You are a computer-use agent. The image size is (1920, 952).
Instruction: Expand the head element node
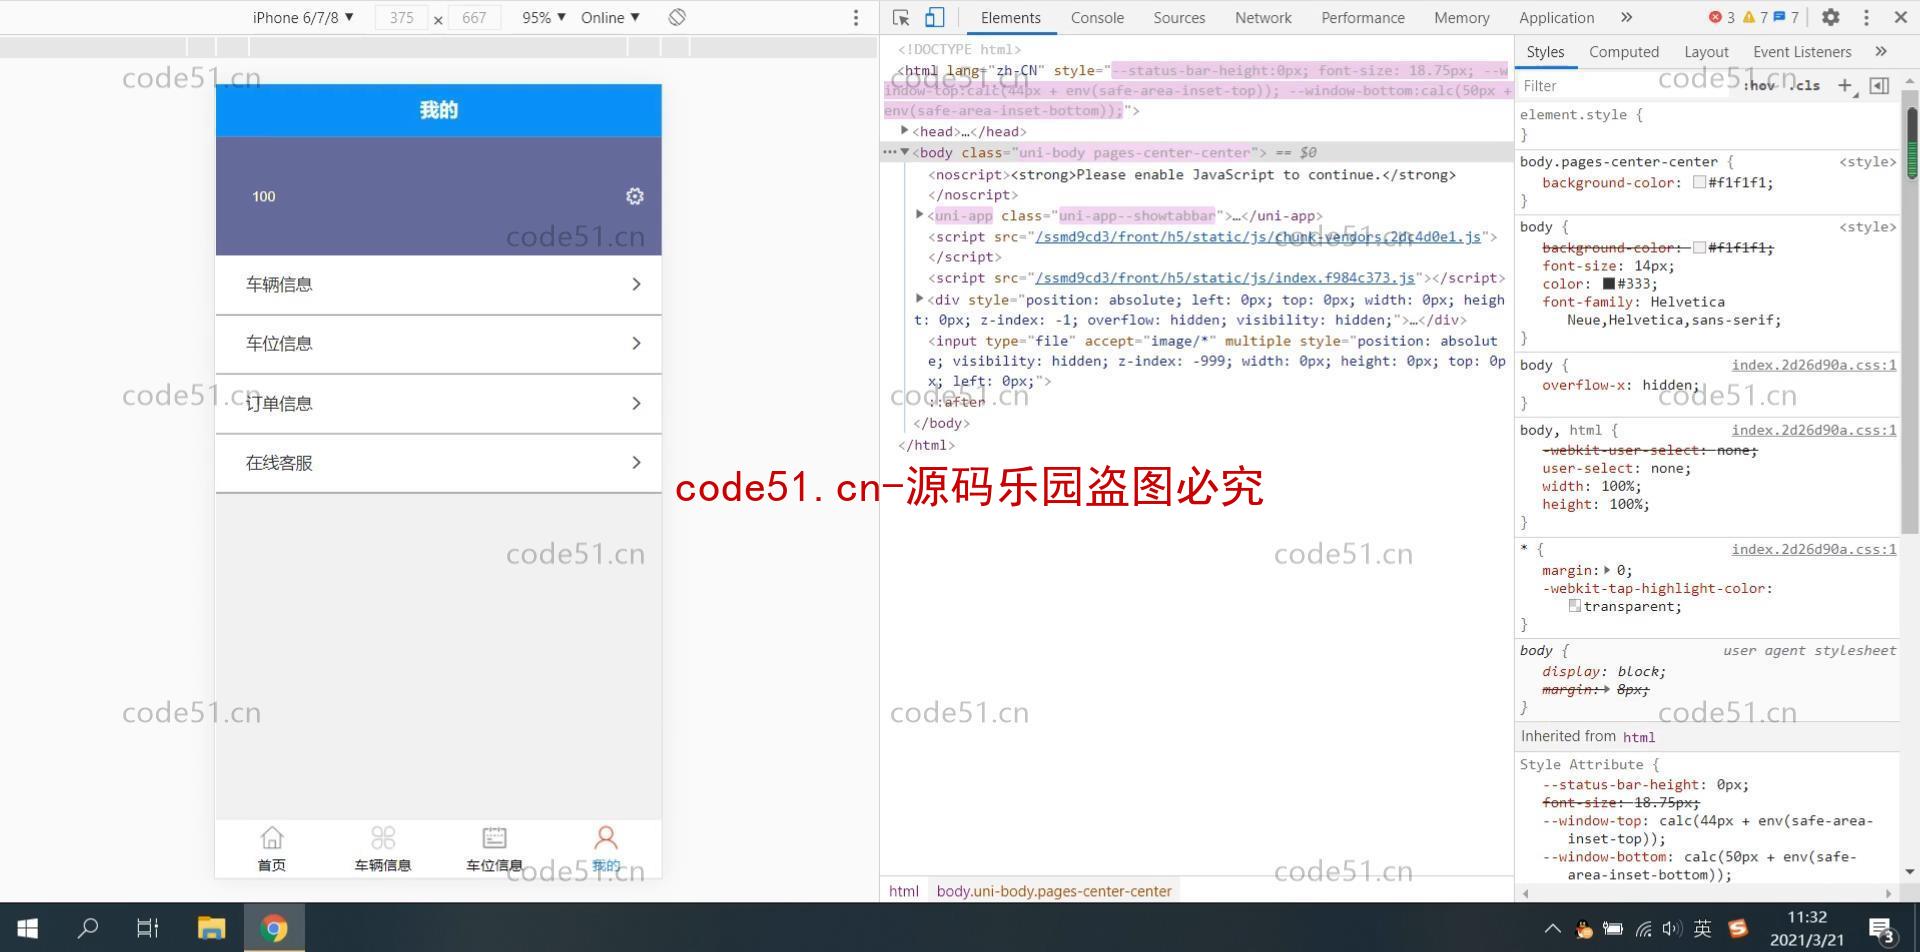tap(905, 131)
